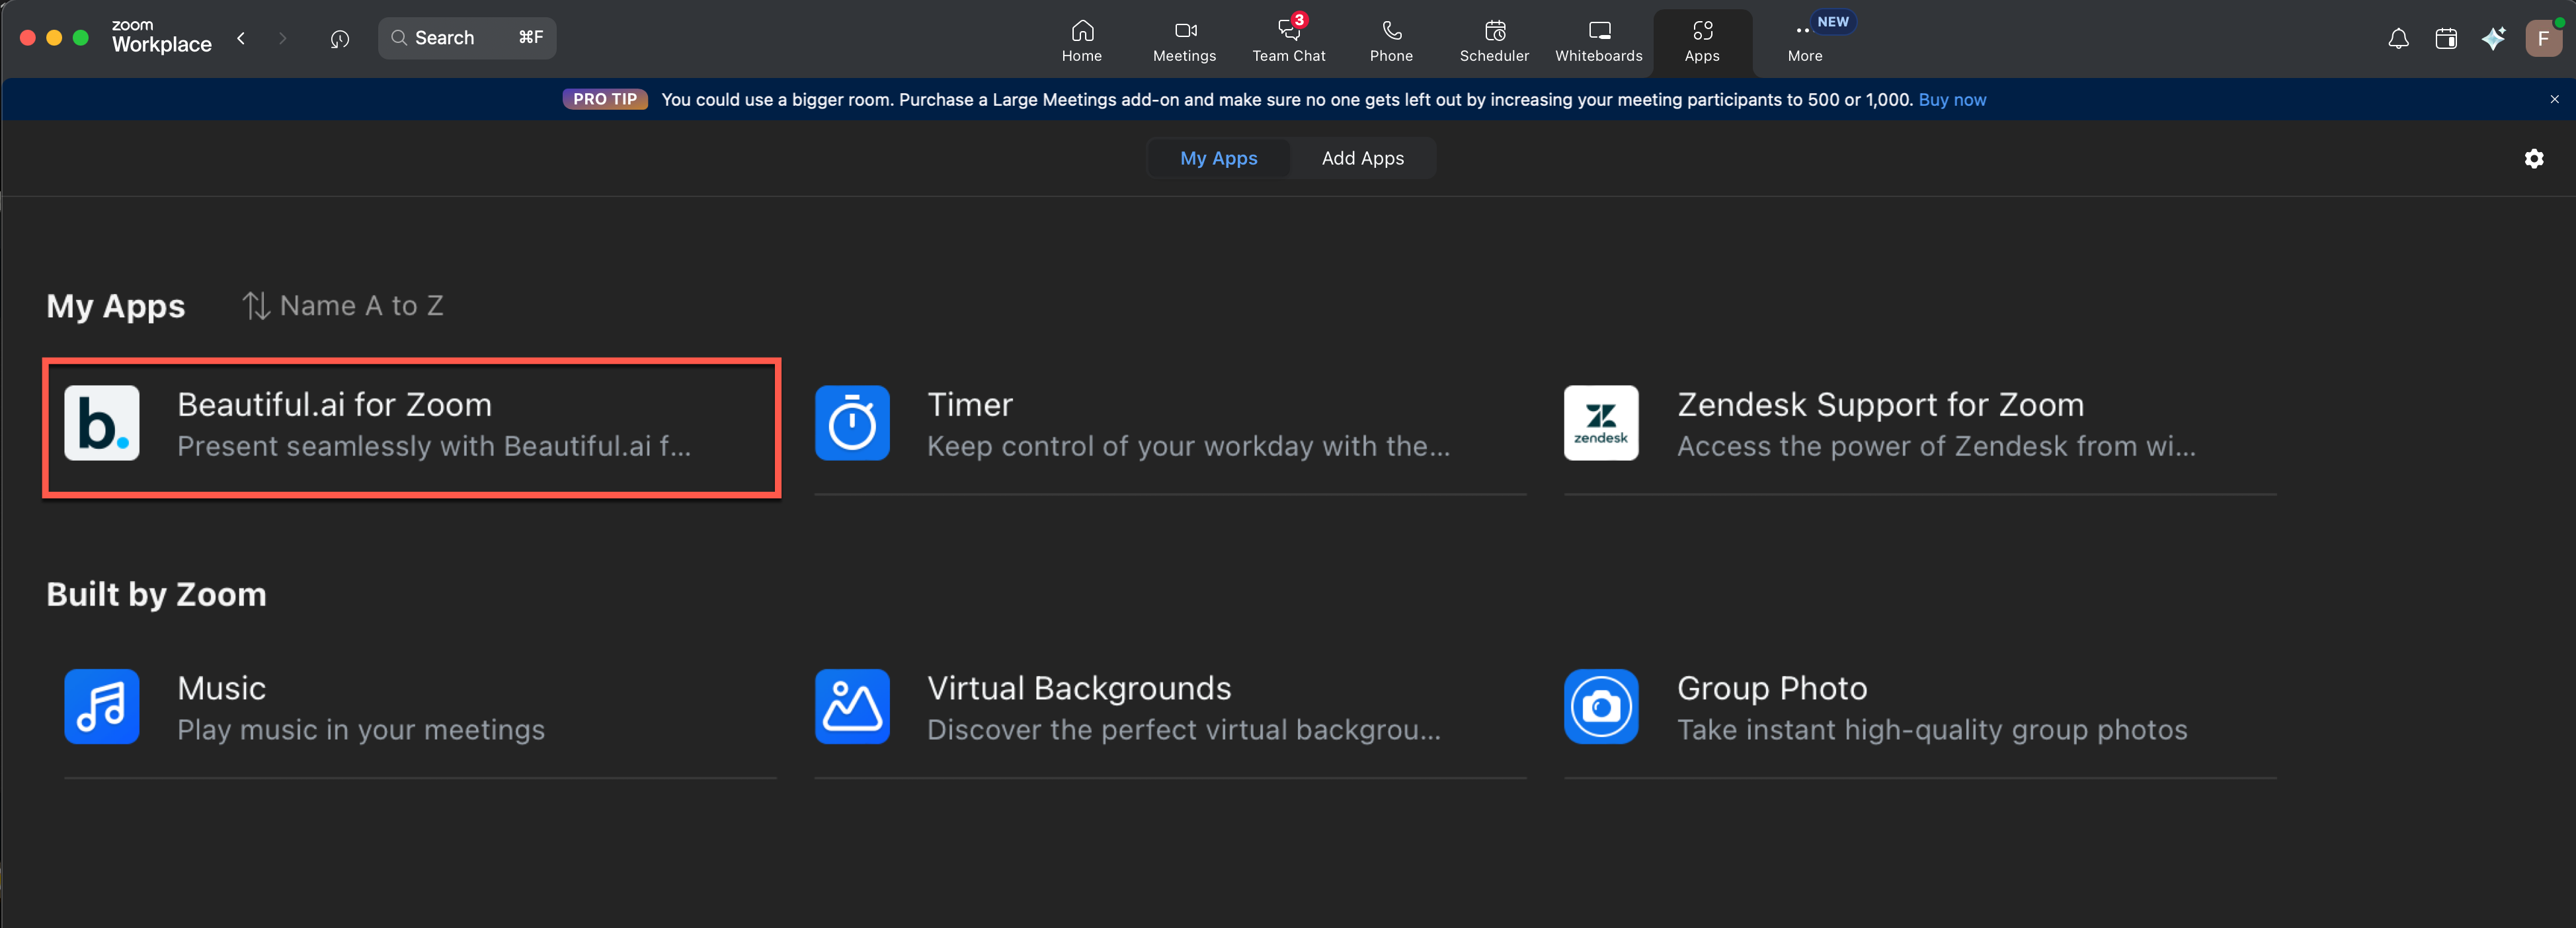Click the Search field
The width and height of the screenshot is (2576, 928).
(x=467, y=38)
